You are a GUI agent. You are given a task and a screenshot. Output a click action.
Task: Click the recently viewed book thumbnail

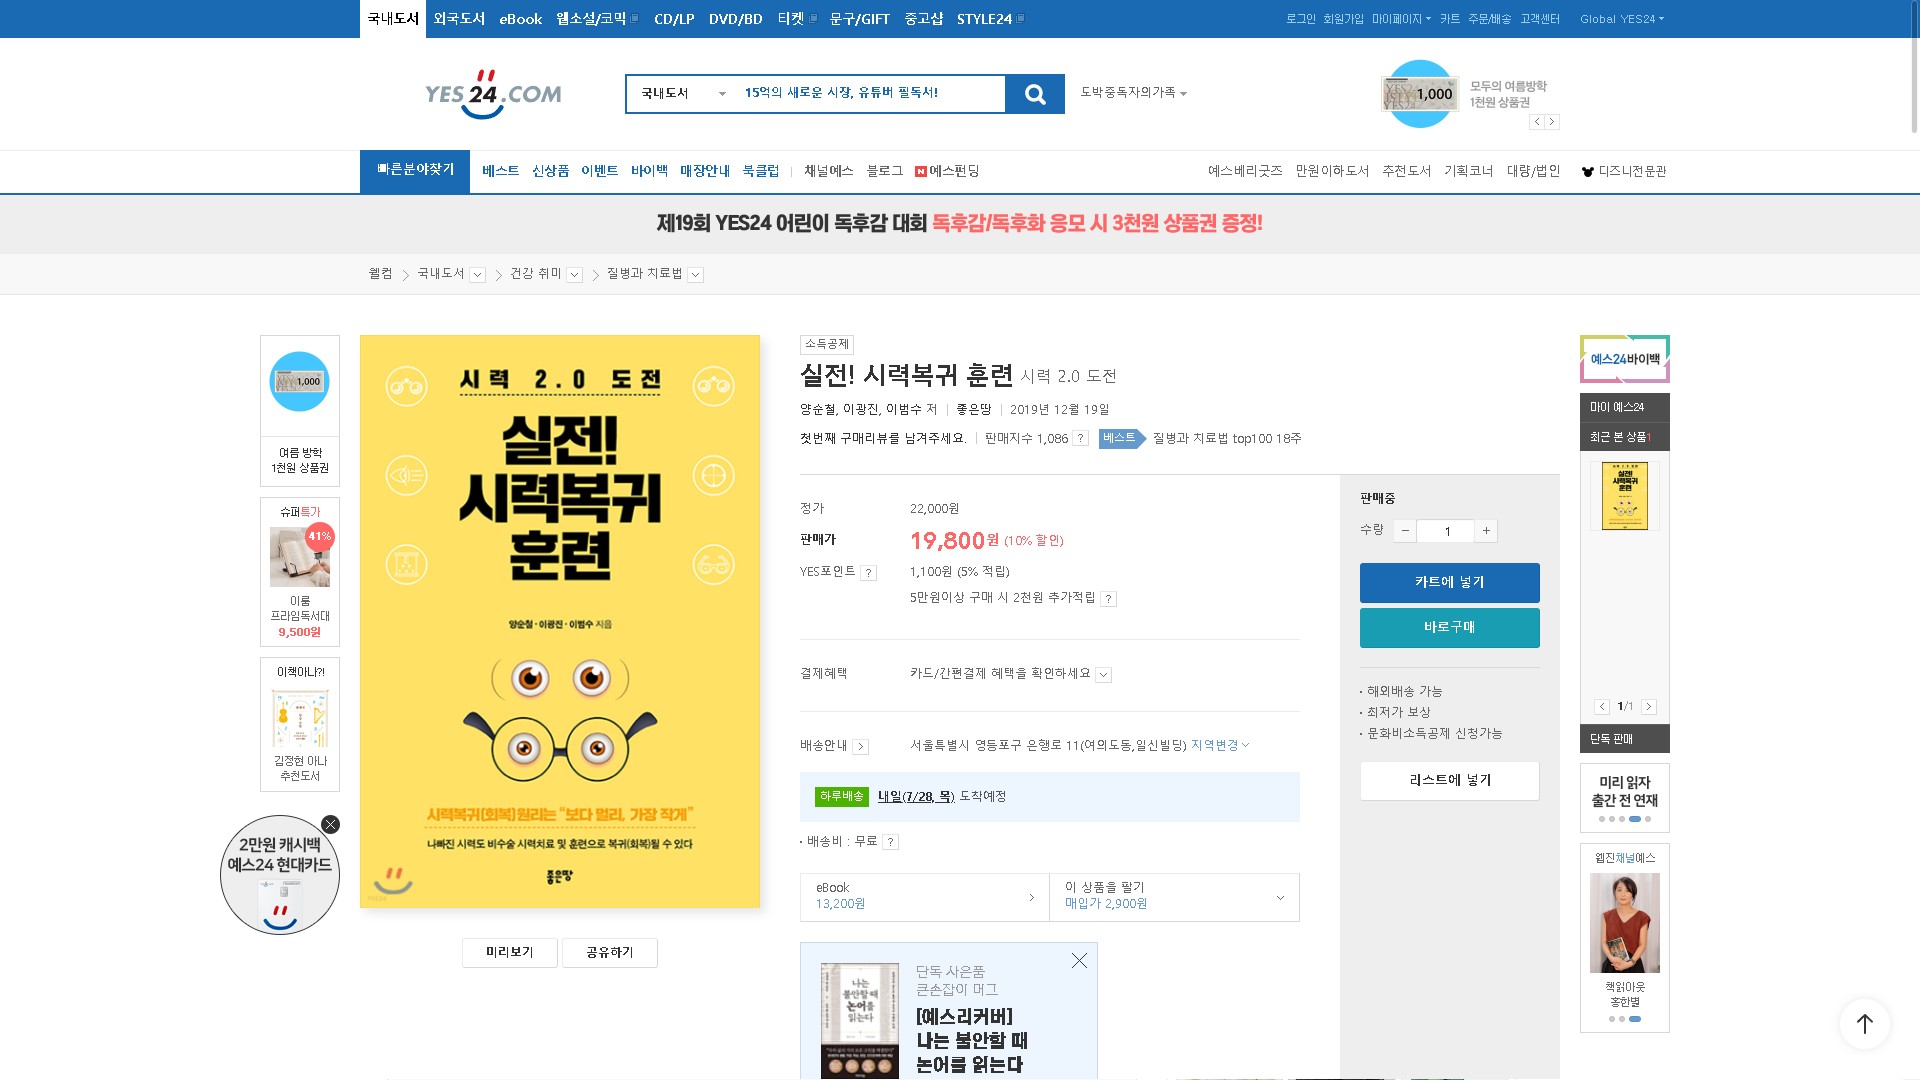(x=1624, y=496)
